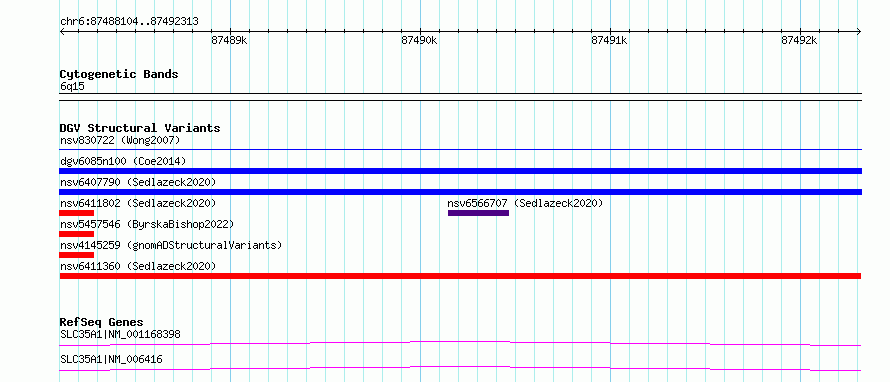Viewport: 890px width, 382px height.
Task: Open SLC35A1|NM_001168398 gene label
Action: (x=120, y=334)
